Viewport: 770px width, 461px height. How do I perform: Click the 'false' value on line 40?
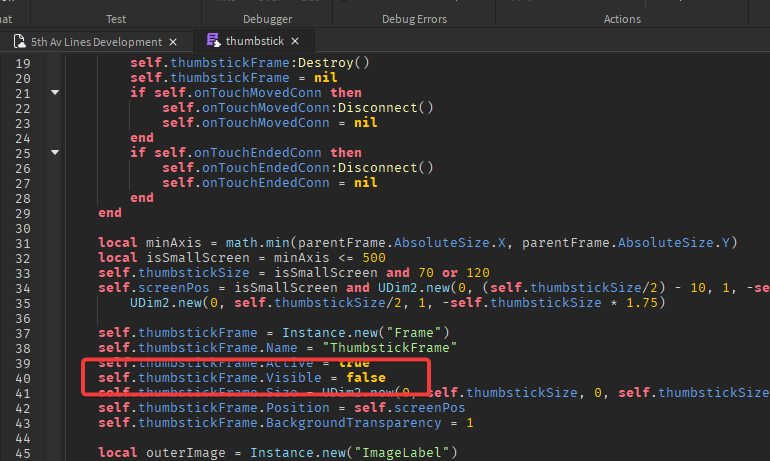[366, 378]
